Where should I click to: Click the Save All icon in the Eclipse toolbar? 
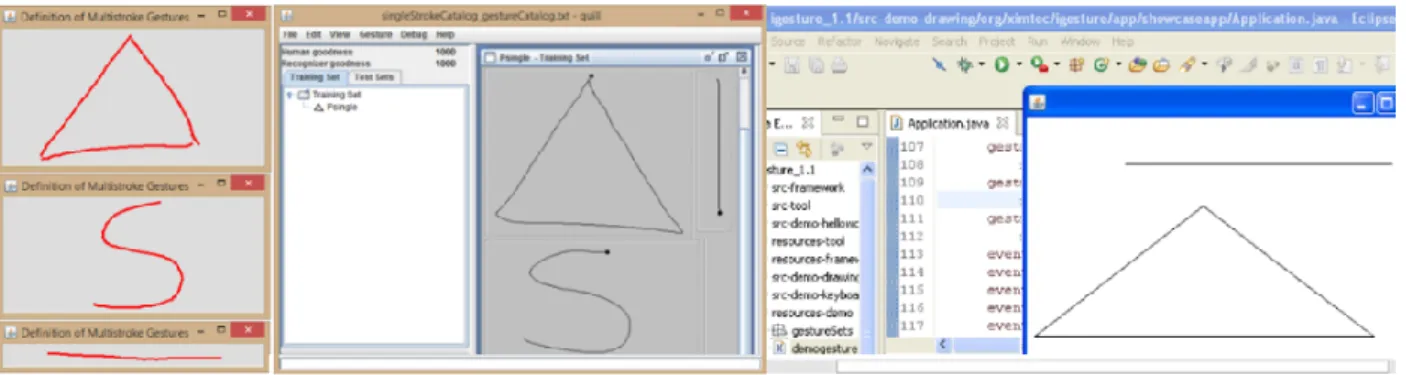[818, 66]
